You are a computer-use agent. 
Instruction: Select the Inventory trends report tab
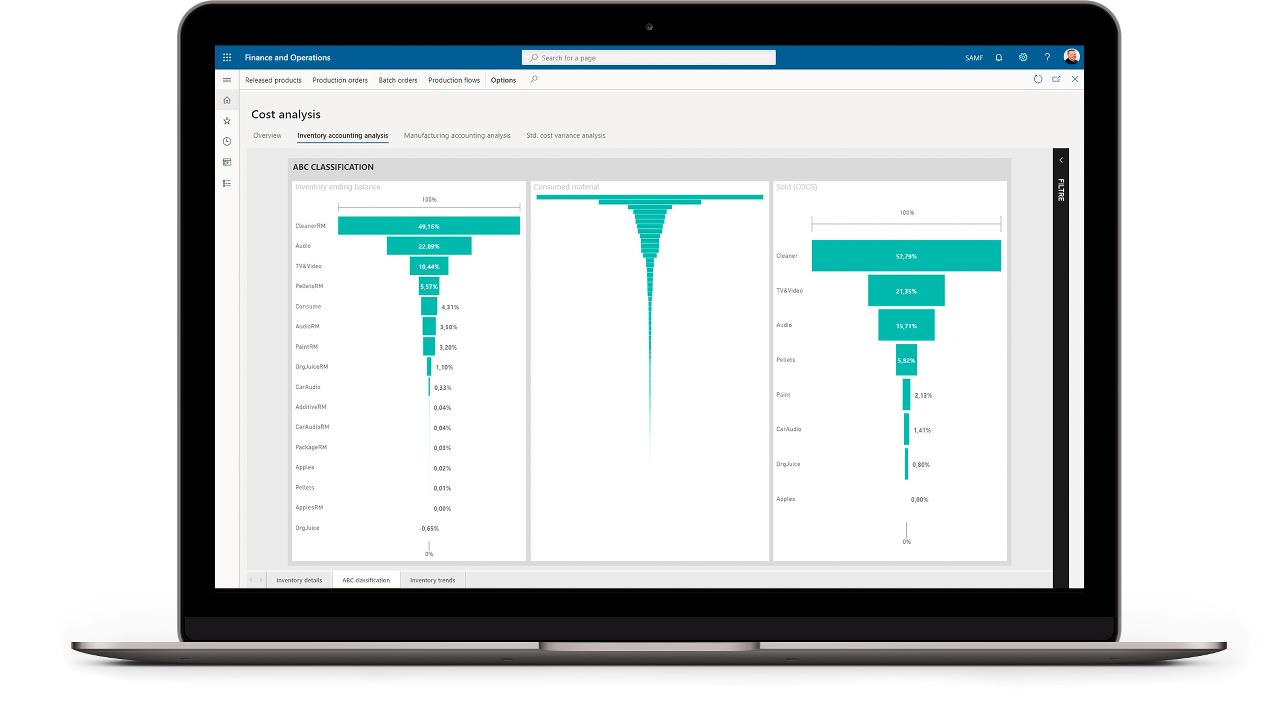(432, 580)
